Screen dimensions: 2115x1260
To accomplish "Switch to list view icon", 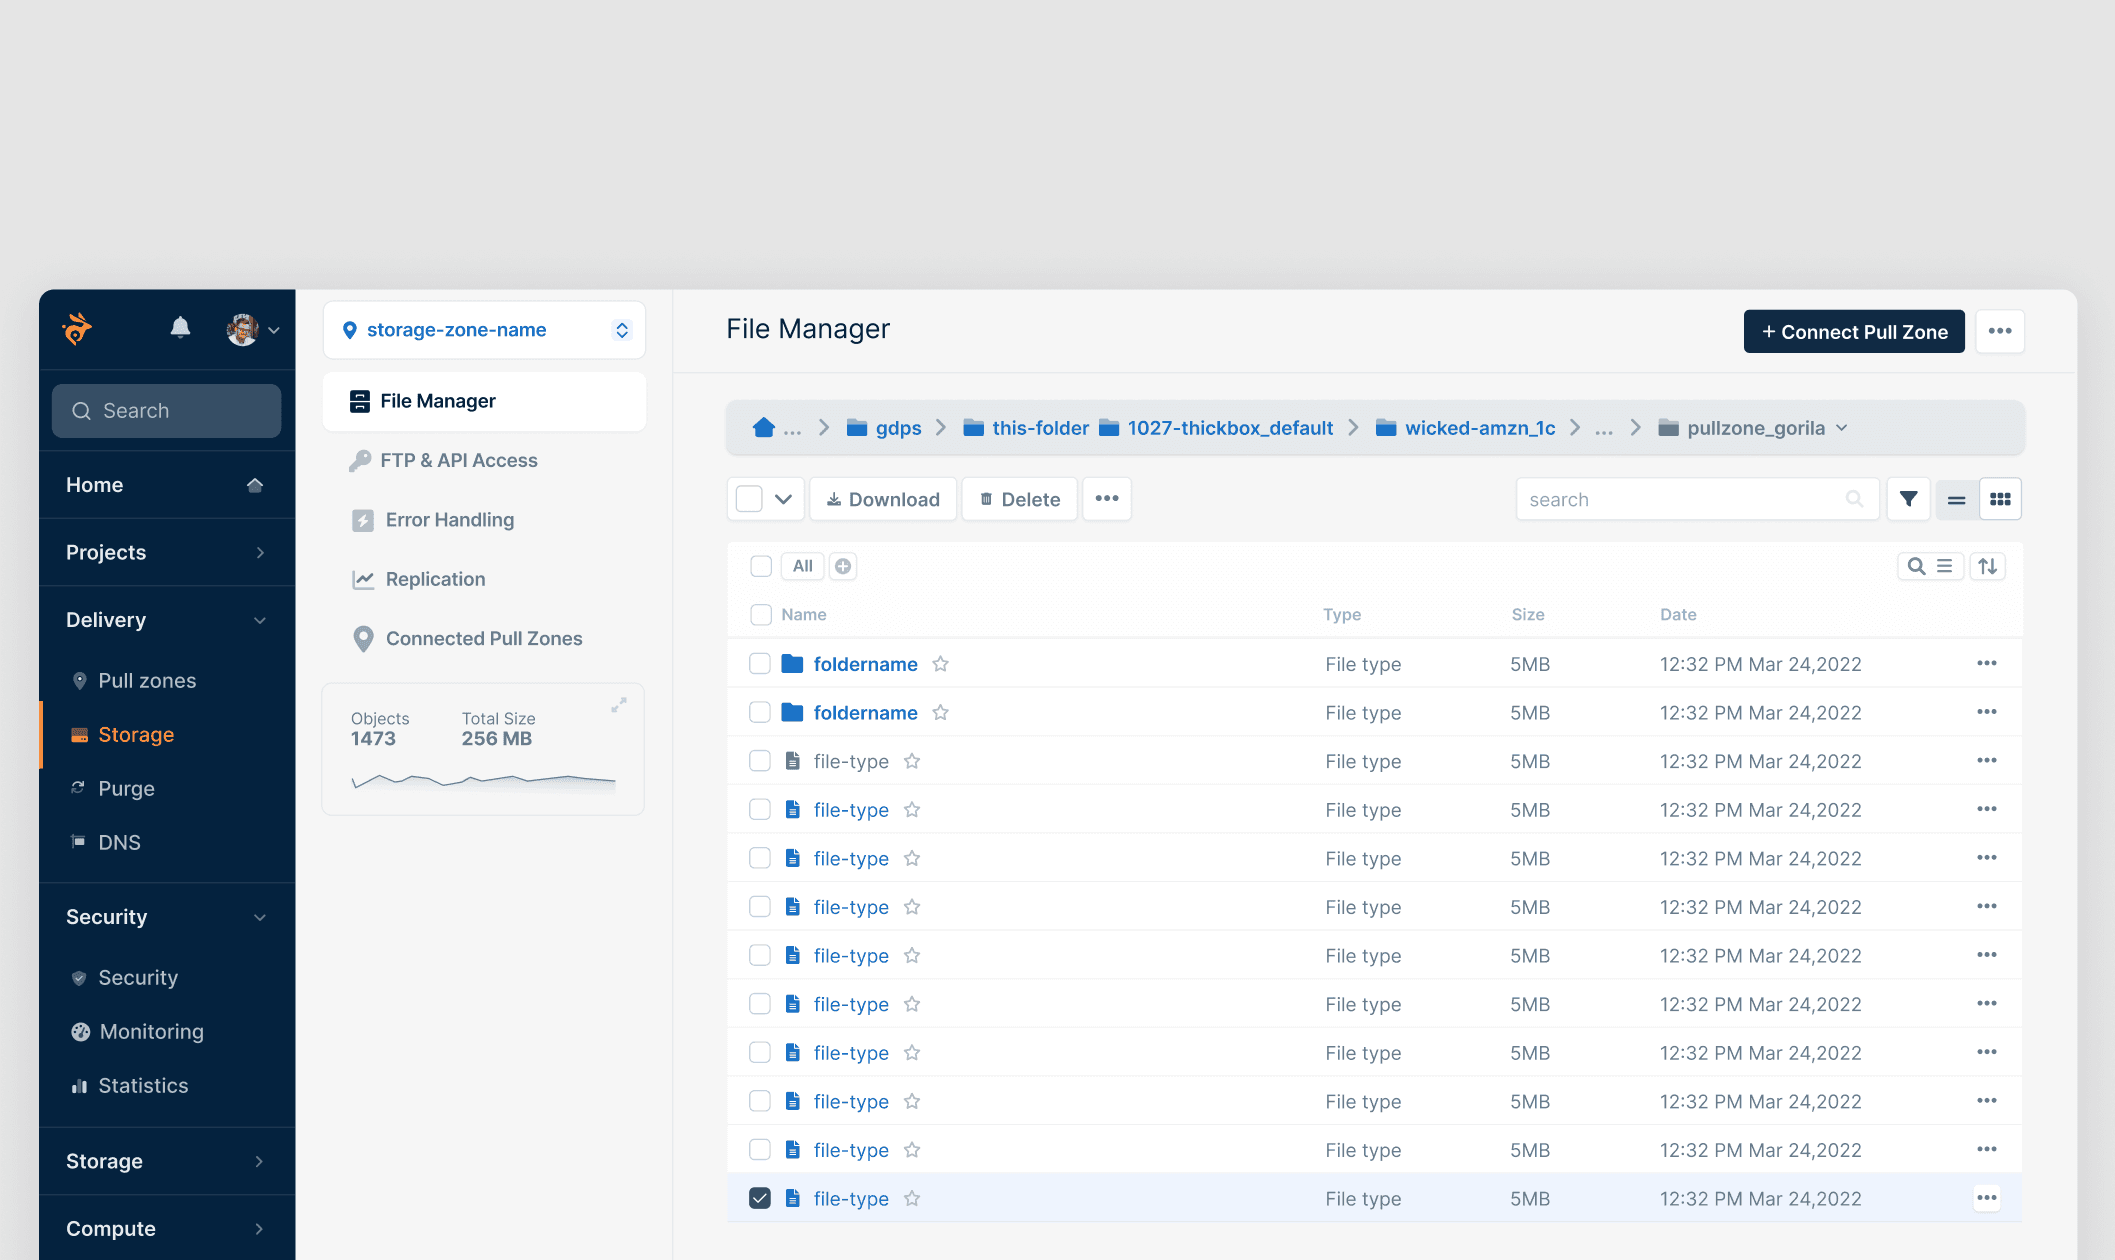I will 1956,499.
